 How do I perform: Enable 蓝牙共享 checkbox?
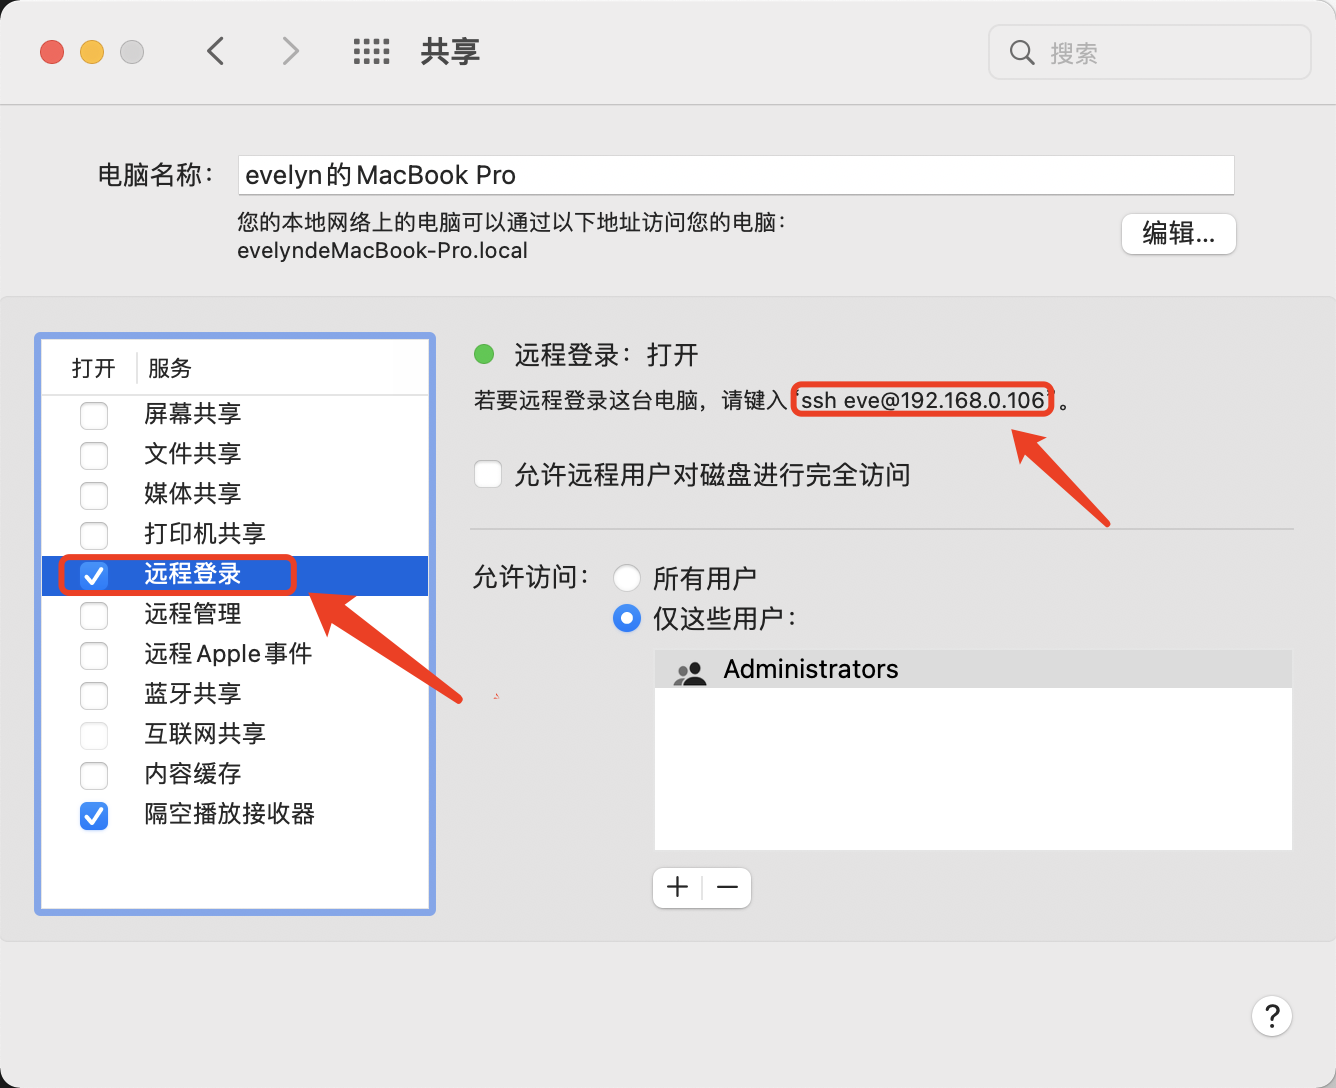tap(94, 695)
